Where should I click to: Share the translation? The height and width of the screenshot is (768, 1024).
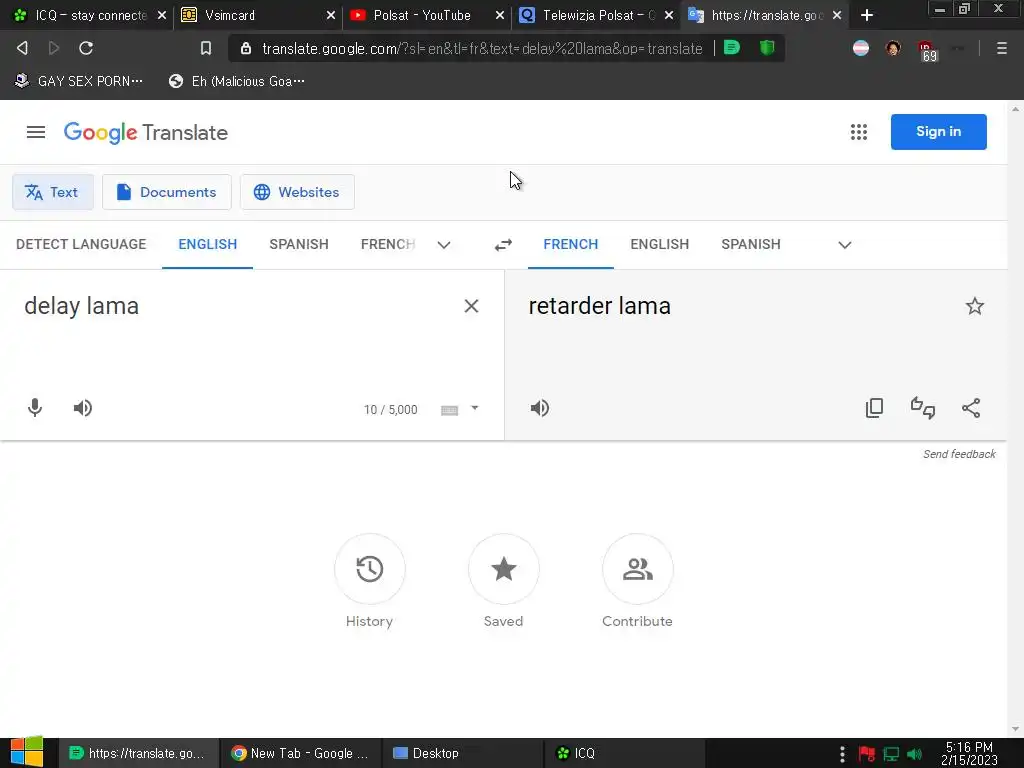(971, 408)
